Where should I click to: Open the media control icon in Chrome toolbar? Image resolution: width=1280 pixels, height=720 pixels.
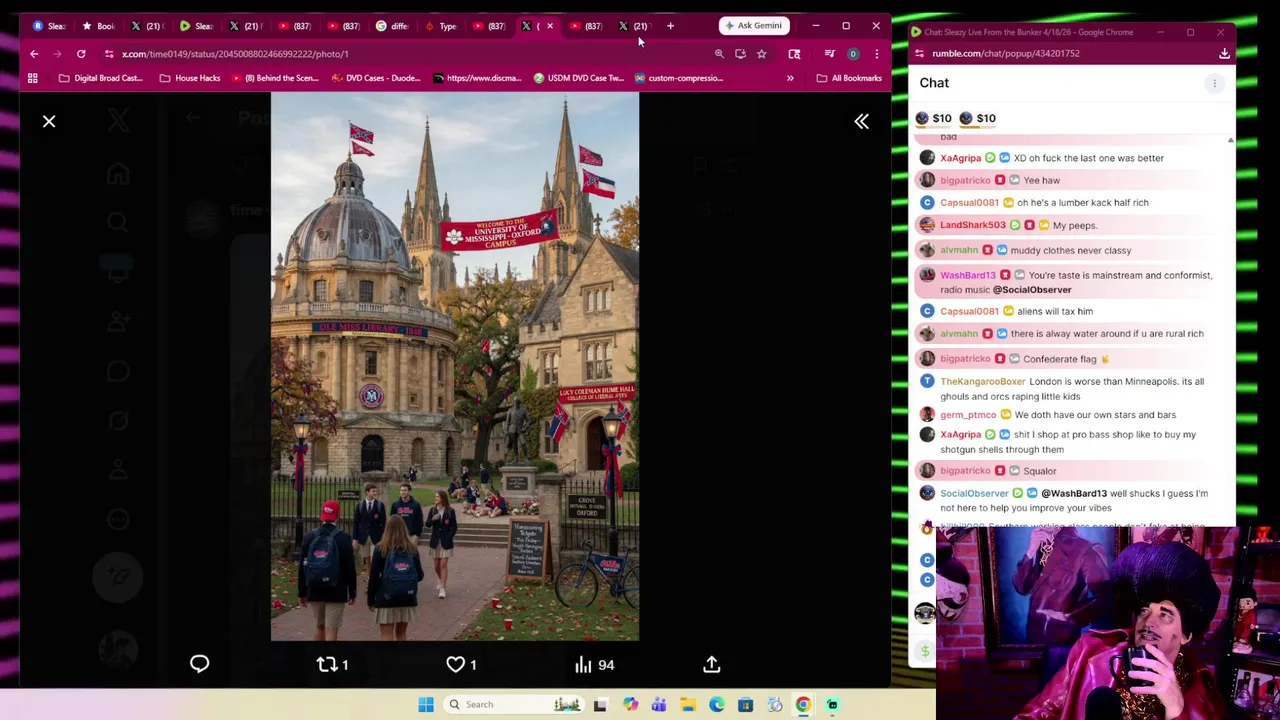(829, 54)
